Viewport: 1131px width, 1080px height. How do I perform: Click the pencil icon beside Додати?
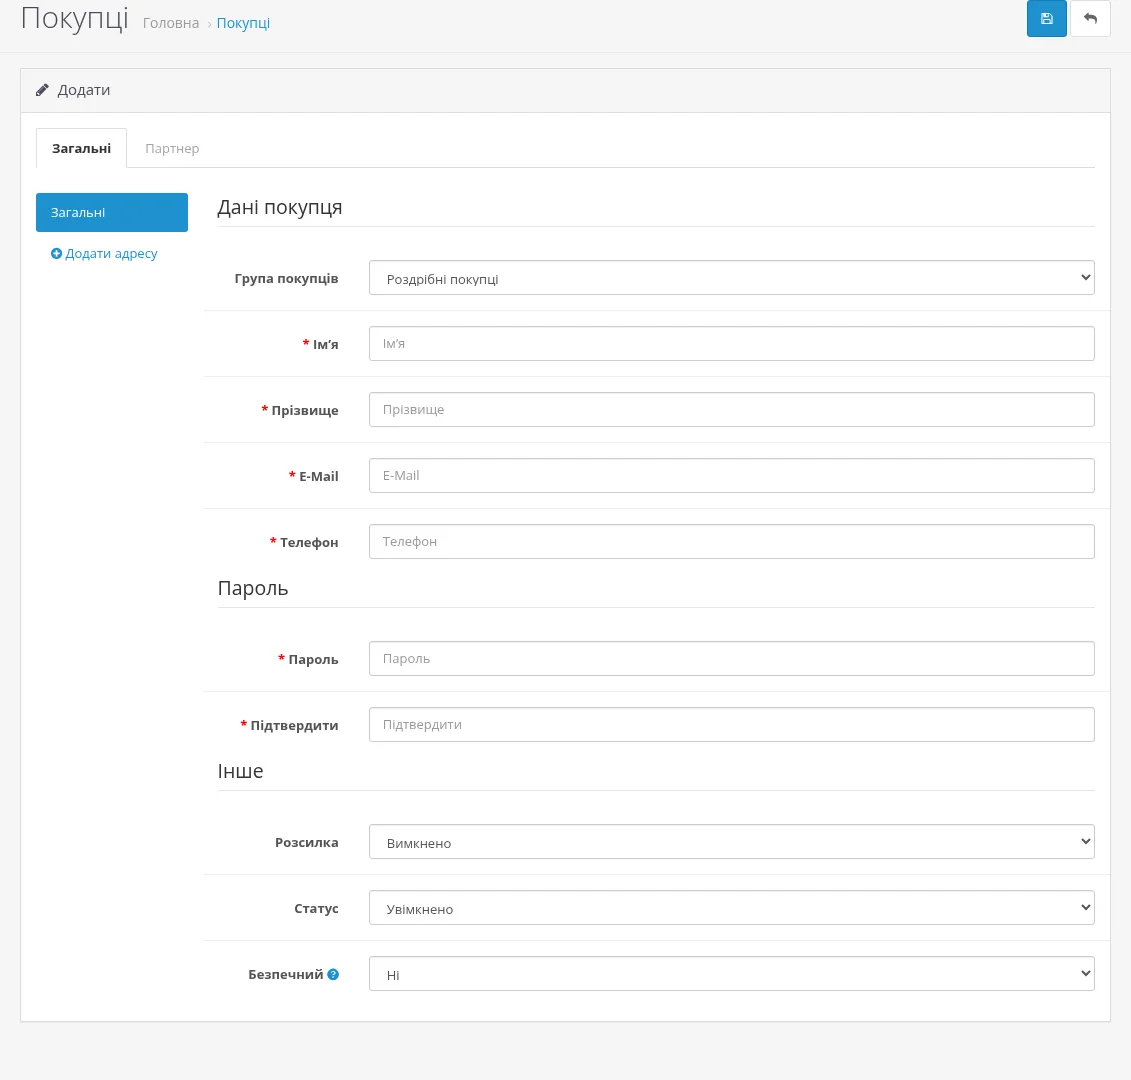pyautogui.click(x=42, y=90)
